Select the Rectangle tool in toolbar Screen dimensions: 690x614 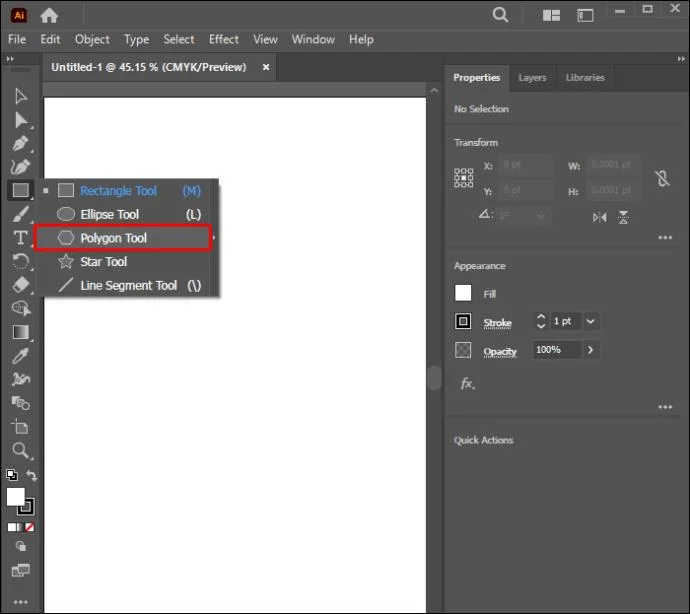(20, 191)
